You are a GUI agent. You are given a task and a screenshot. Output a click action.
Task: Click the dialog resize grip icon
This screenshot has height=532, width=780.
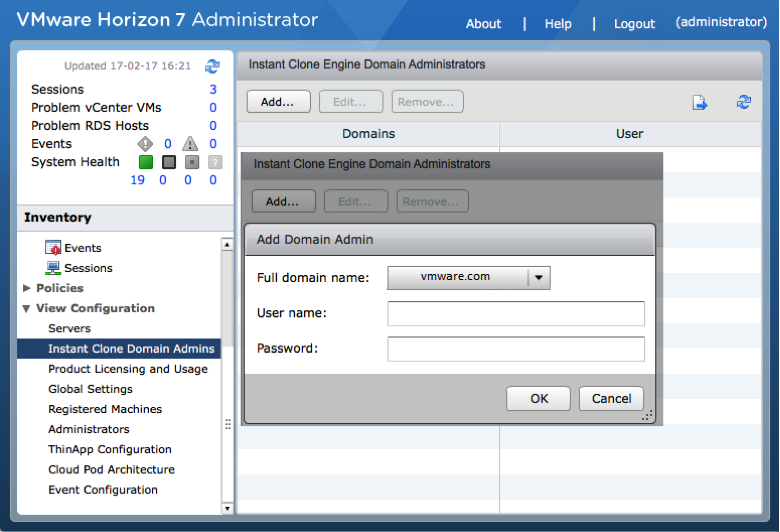pyautogui.click(x=647, y=416)
